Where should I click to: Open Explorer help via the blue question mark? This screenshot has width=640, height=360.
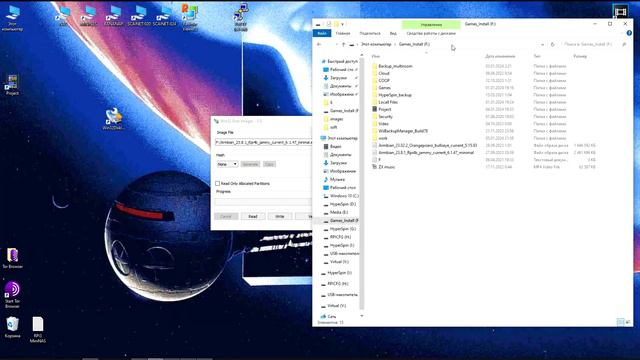click(629, 33)
